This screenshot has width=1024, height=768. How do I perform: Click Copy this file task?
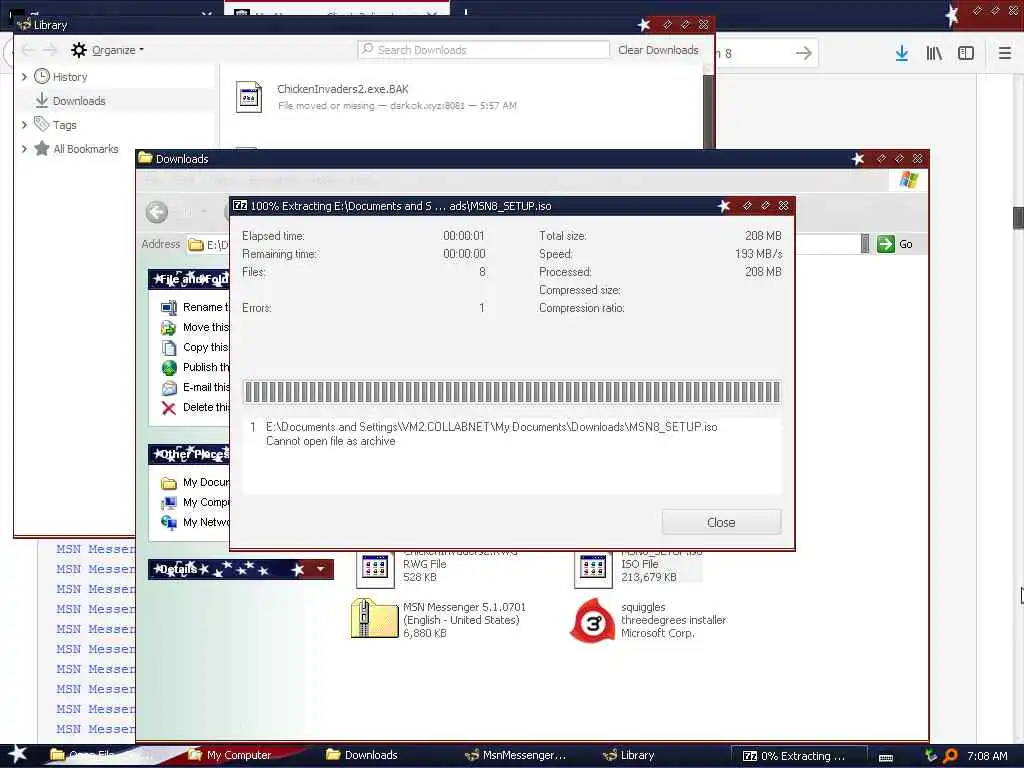pos(205,347)
